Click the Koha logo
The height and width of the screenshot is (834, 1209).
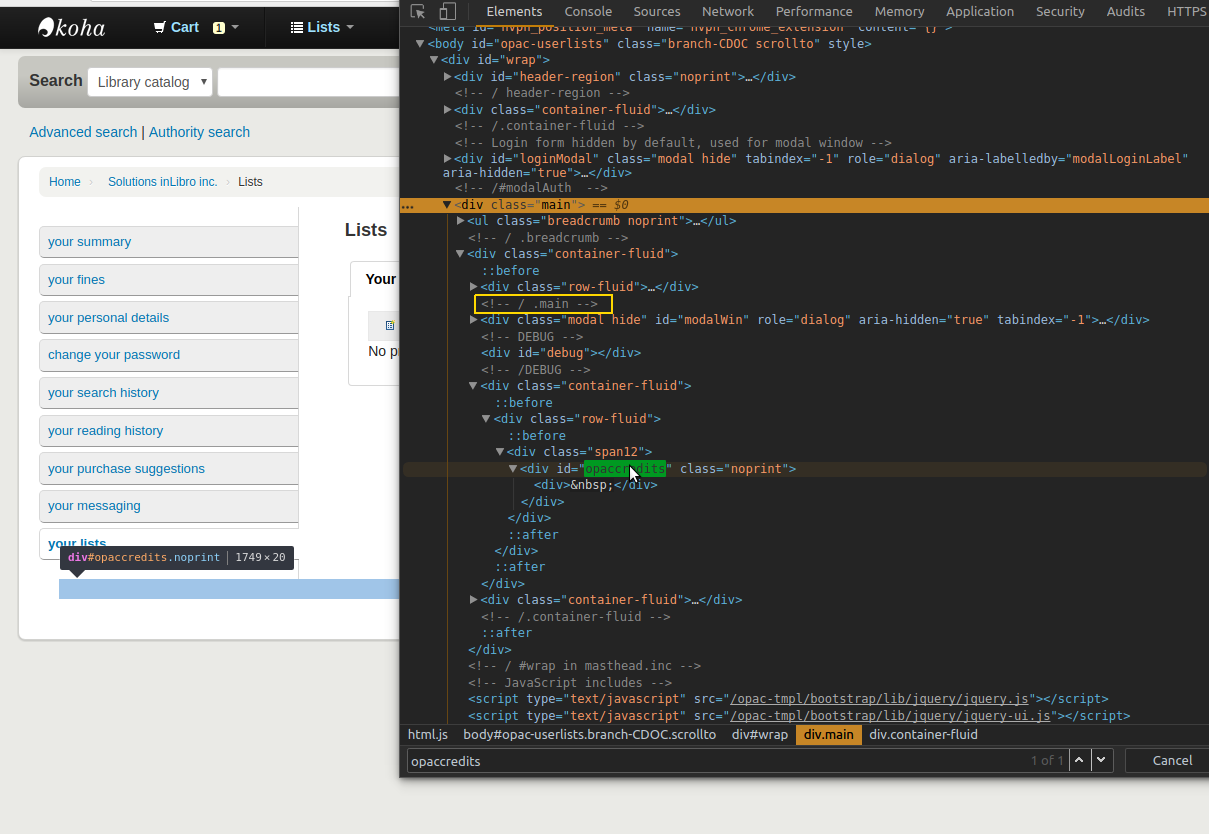click(x=71, y=27)
